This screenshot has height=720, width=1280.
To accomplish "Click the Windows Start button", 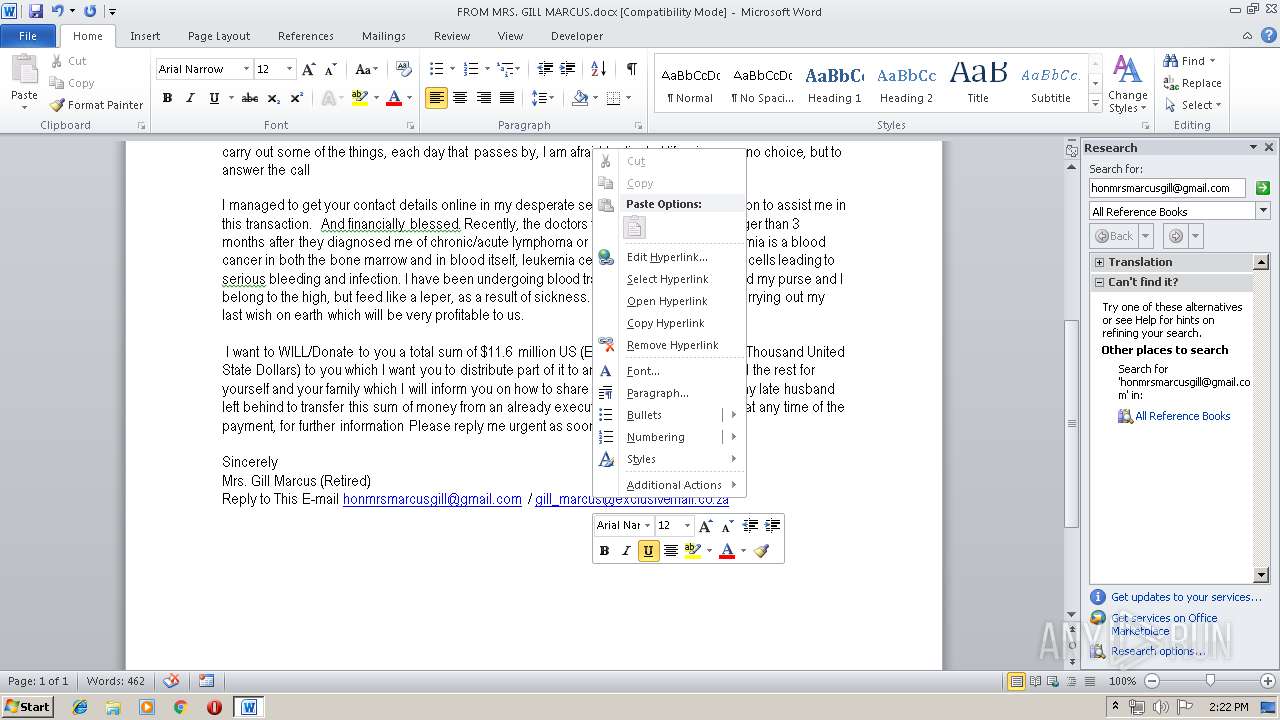I will click(27, 706).
